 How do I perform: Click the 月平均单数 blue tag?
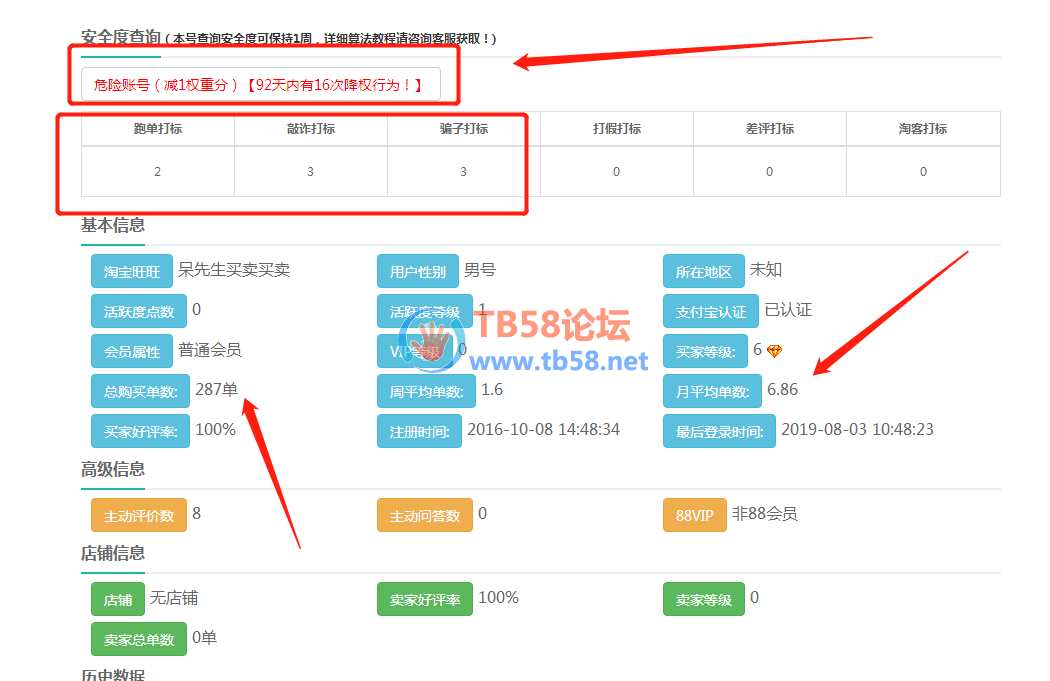711,392
